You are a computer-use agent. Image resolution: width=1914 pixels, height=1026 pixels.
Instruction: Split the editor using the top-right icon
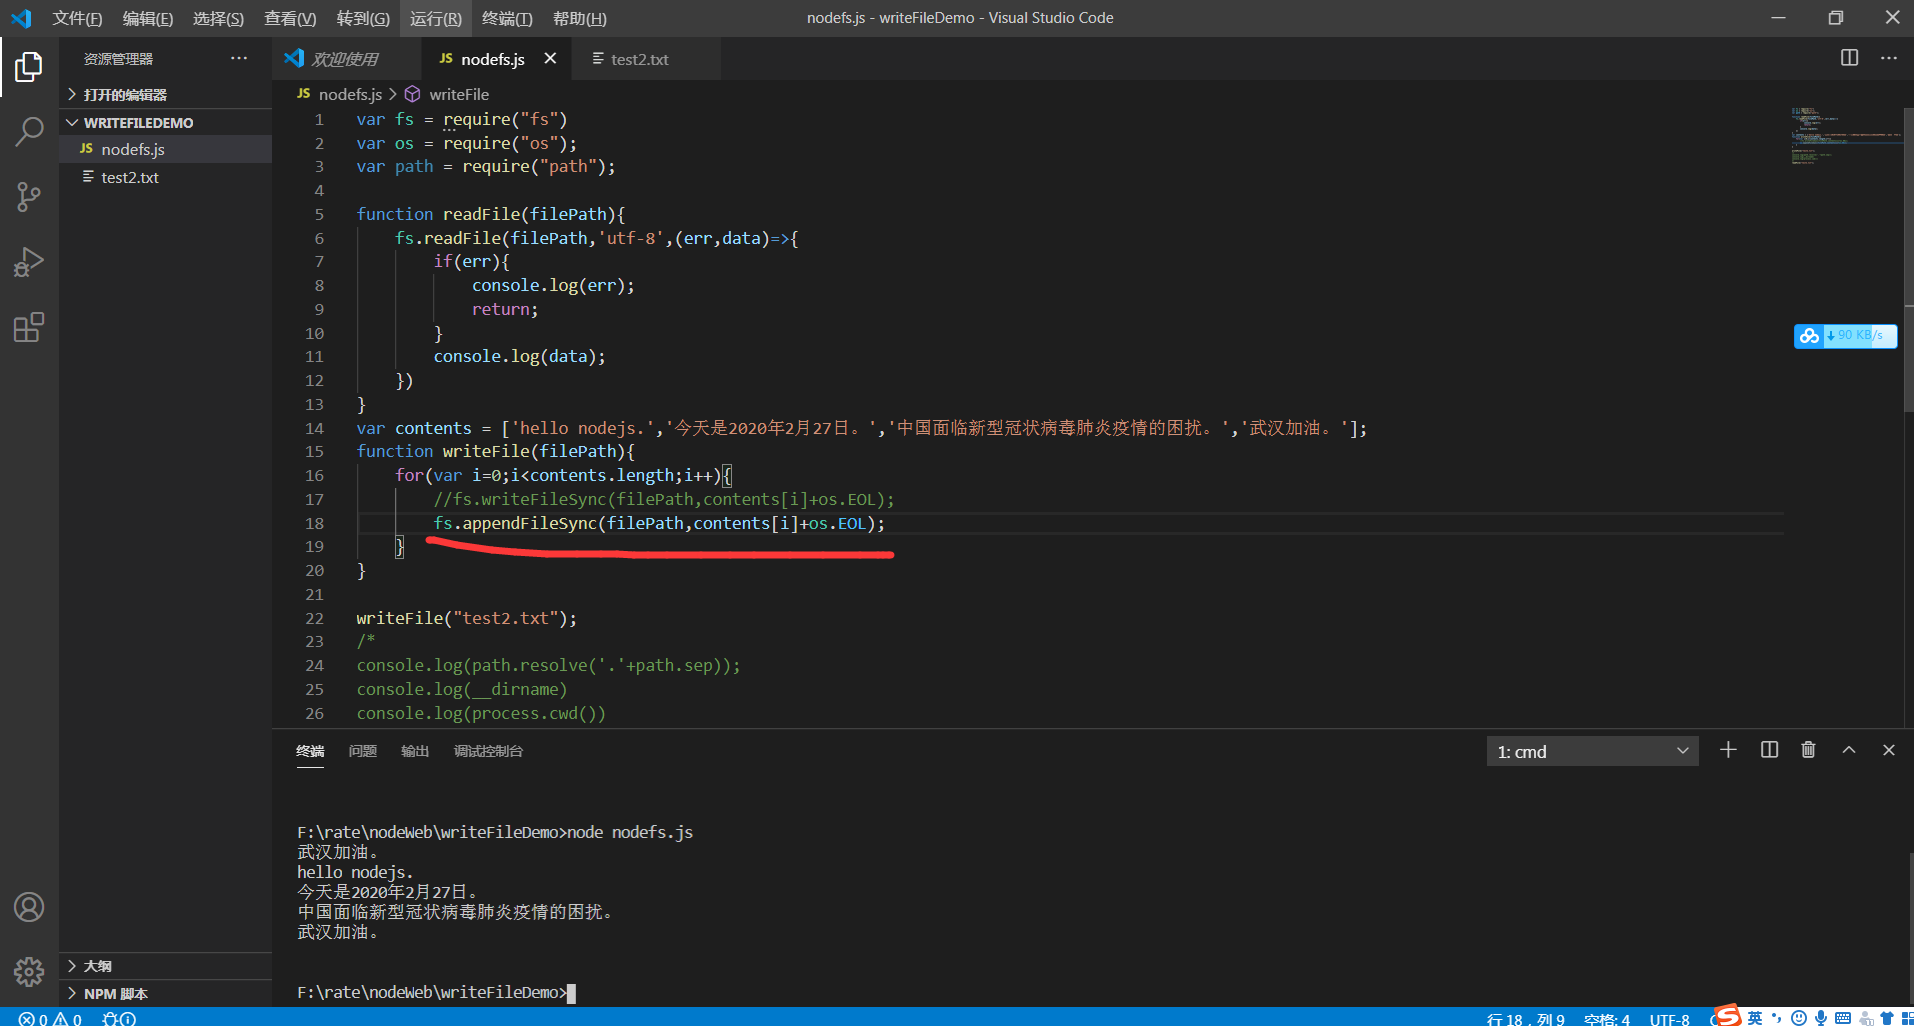tap(1851, 58)
